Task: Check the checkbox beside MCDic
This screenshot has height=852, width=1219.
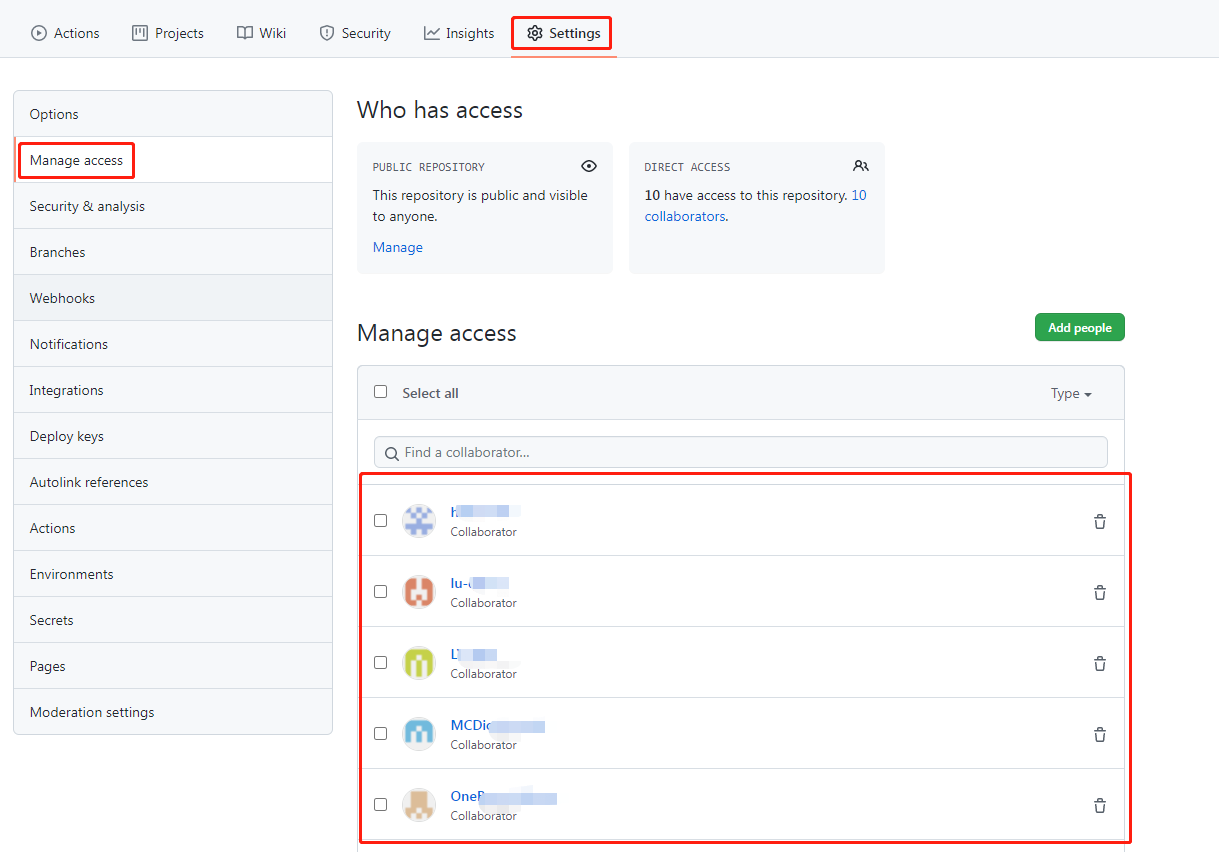Action: [381, 733]
